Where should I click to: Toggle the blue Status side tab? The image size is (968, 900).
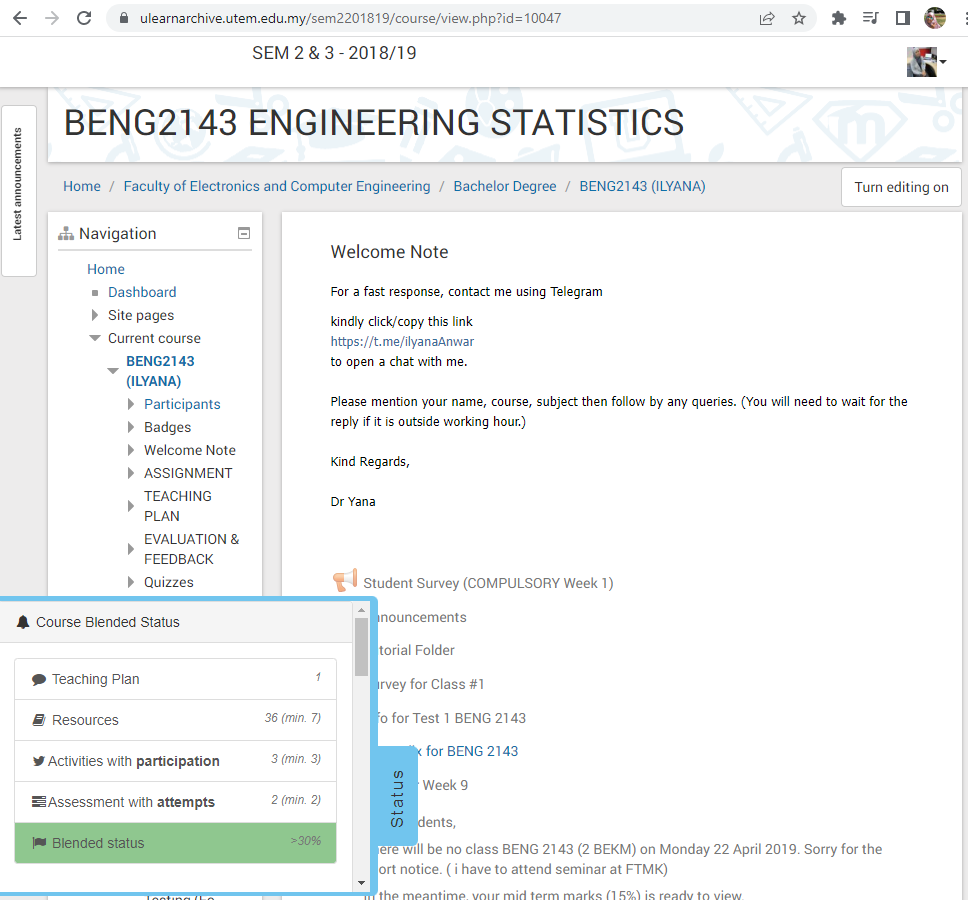(x=397, y=797)
